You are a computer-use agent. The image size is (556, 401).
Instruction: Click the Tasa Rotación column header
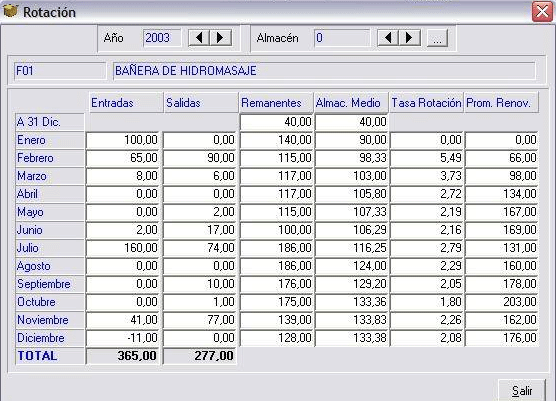427,102
